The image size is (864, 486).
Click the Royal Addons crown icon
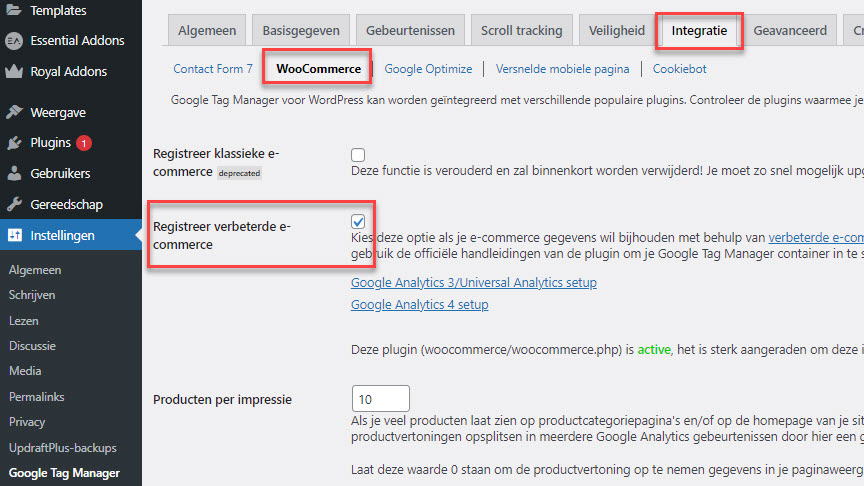point(14,72)
